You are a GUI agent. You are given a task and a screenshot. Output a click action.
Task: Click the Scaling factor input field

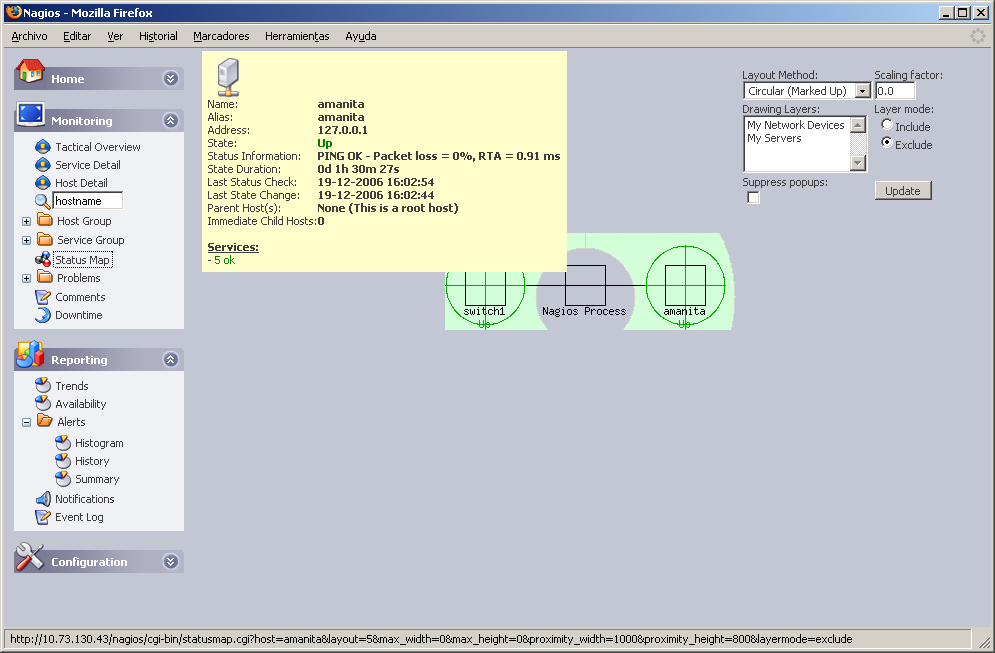point(895,91)
